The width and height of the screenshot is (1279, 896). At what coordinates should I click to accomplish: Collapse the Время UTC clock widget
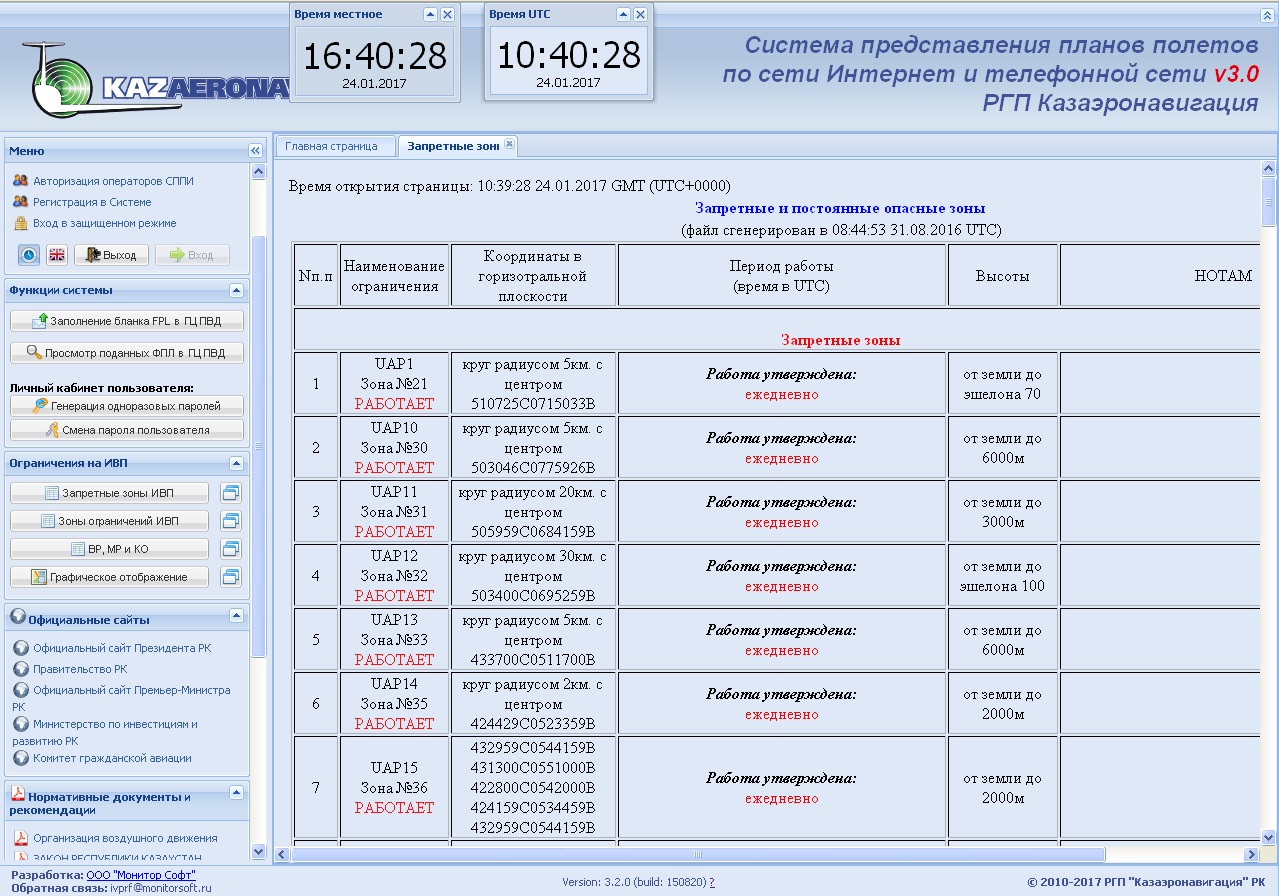pos(623,15)
